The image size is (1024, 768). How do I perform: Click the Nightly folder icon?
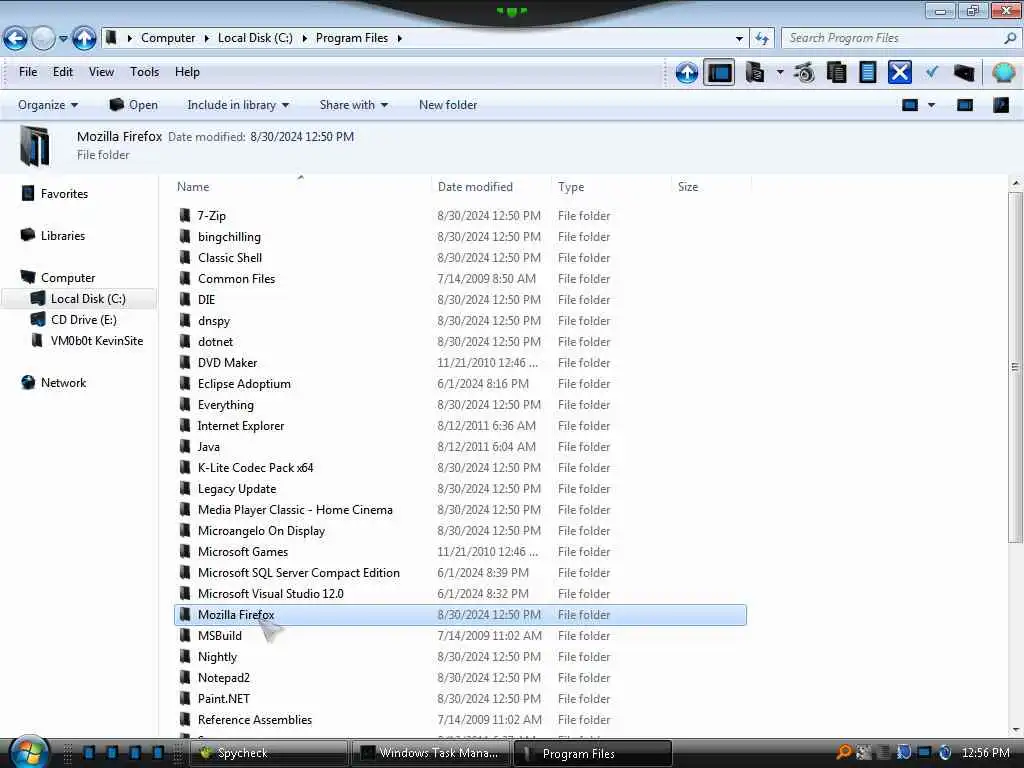(x=185, y=656)
